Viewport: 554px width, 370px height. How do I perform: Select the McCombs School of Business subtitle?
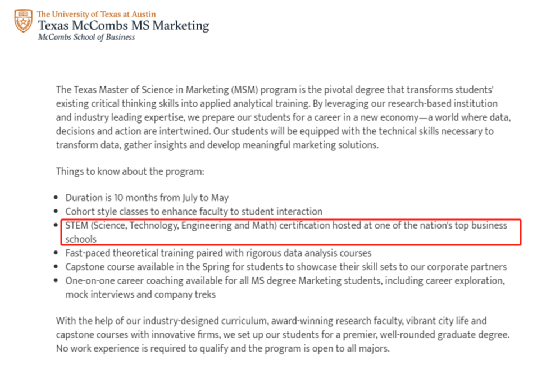[86, 37]
